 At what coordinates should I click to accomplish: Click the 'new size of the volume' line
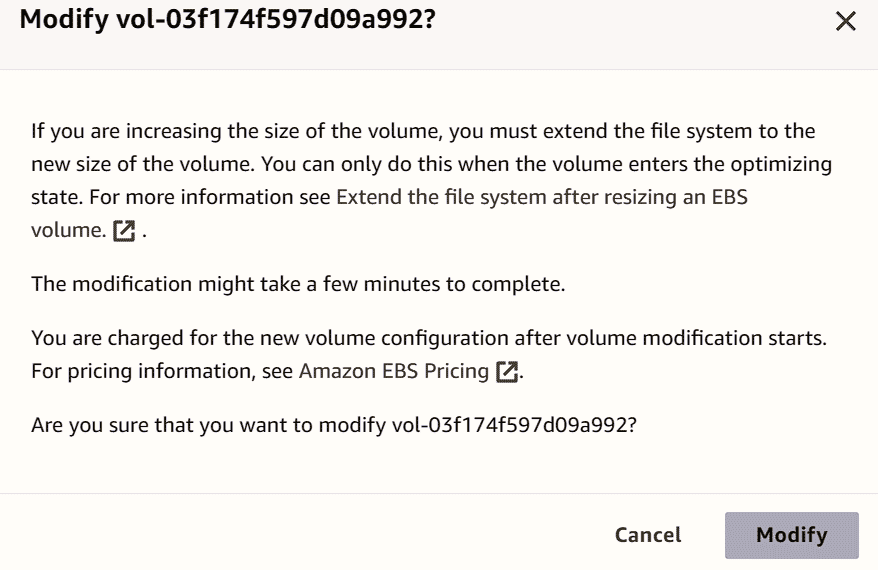(x=431, y=164)
